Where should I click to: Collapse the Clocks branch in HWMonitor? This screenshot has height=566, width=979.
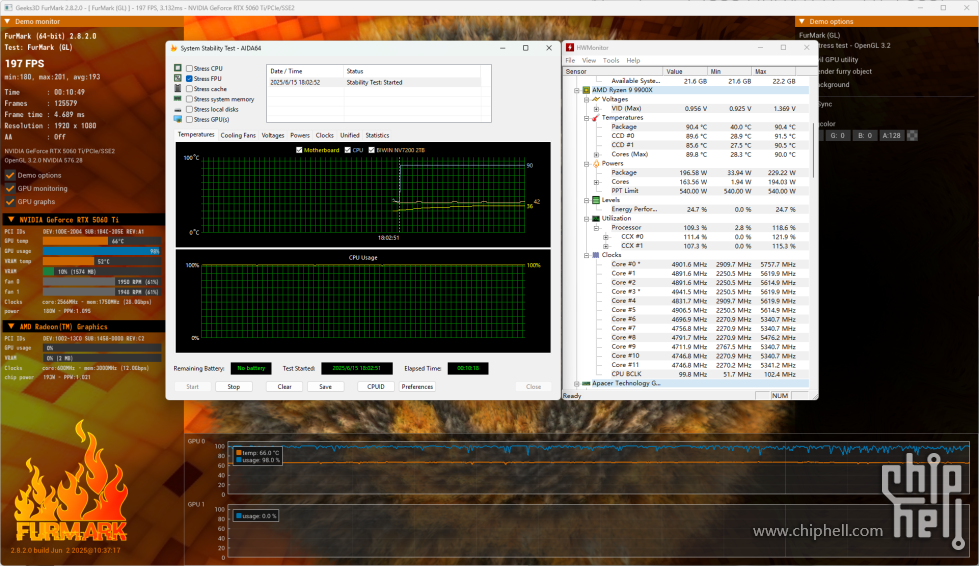586,255
